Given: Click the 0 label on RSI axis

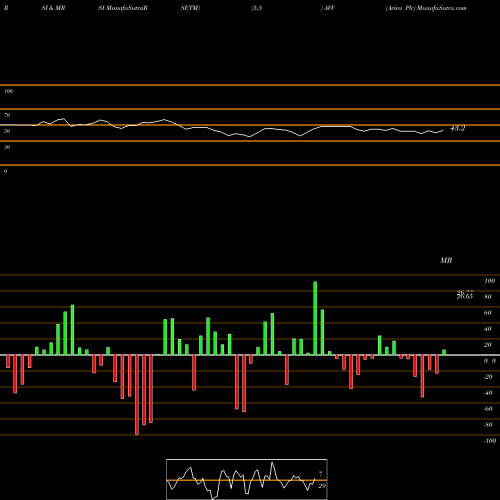Looking at the screenshot, I should (x=5, y=171).
